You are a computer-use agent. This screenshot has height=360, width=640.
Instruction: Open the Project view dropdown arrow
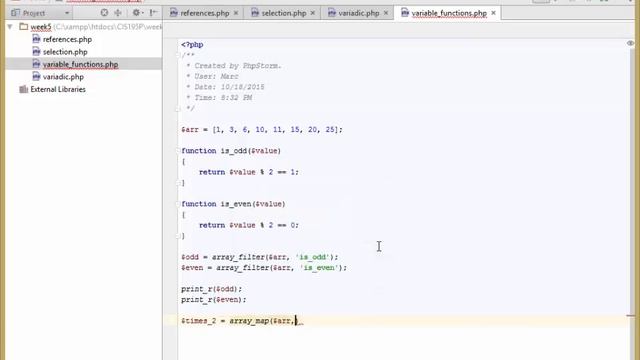point(67,13)
